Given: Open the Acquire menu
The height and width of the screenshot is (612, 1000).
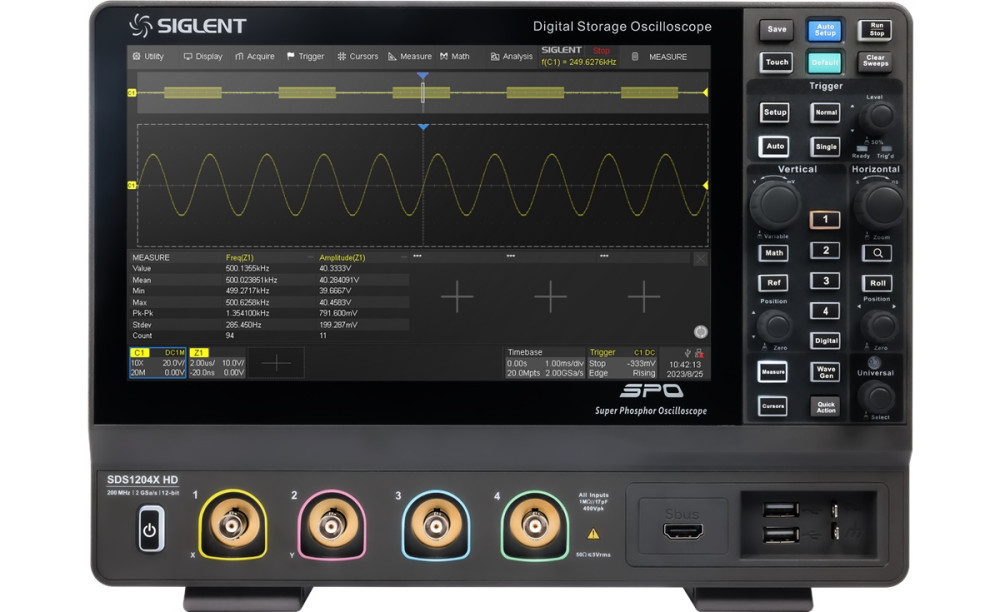Looking at the screenshot, I should click(254, 56).
